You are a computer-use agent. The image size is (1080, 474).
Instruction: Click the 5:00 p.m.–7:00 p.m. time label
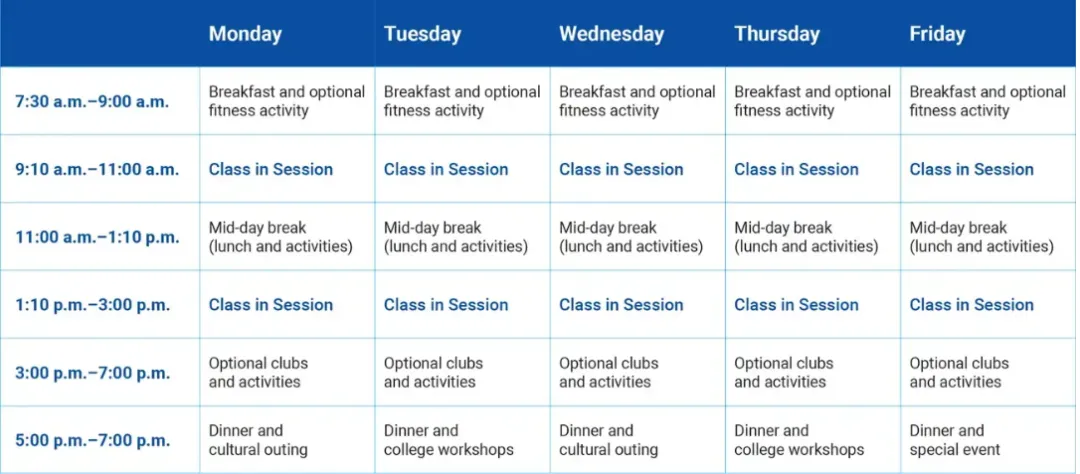pos(92,440)
